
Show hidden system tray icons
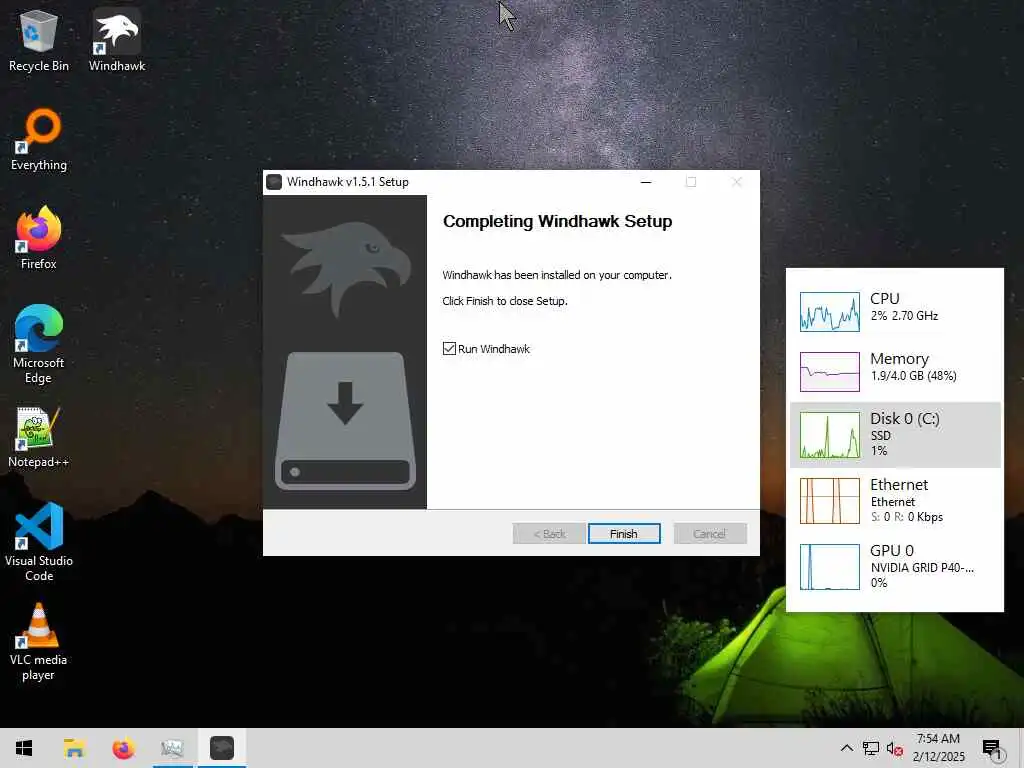[846, 748]
